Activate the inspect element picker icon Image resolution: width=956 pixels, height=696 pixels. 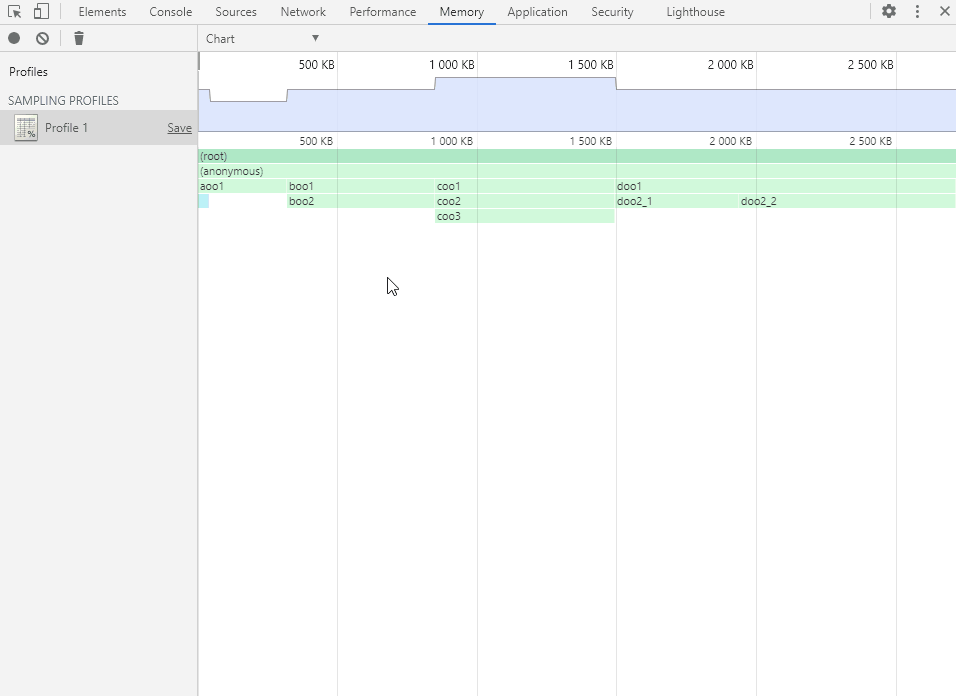[x=15, y=12]
